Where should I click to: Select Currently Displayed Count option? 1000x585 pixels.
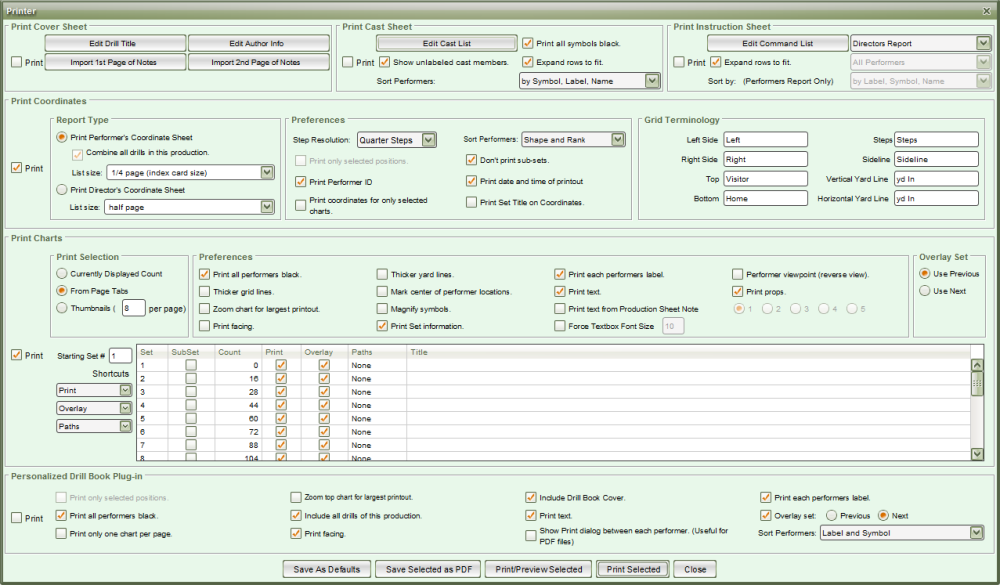pyautogui.click(x=62, y=273)
